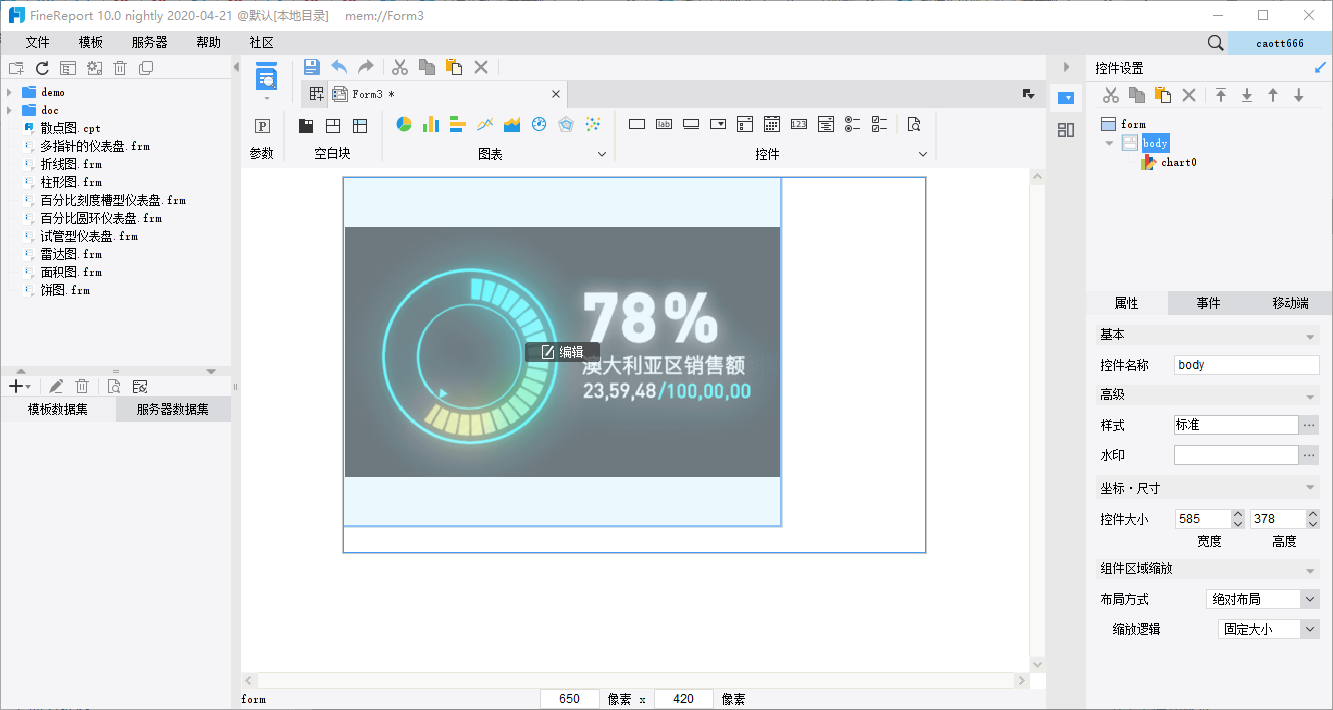The image size is (1333, 710).
Task: Open the 布局方式 dropdown
Action: pyautogui.click(x=1310, y=599)
